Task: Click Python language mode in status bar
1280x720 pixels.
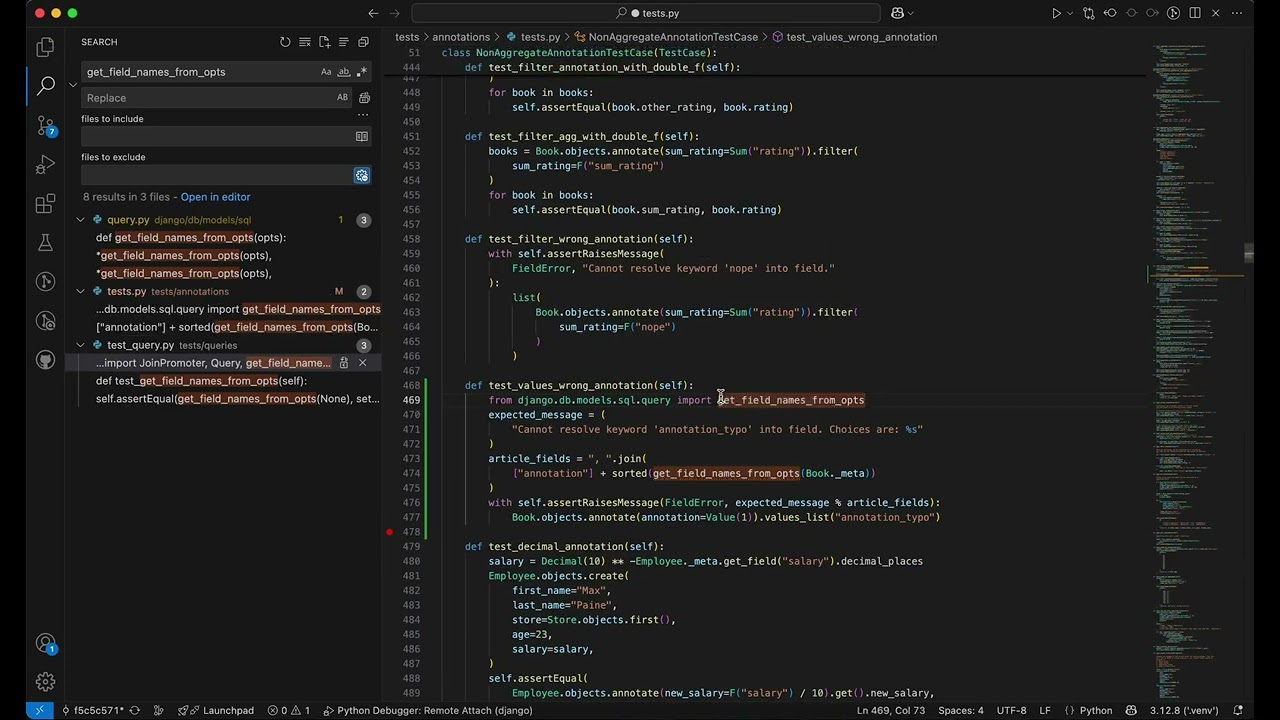Action: (x=1095, y=710)
